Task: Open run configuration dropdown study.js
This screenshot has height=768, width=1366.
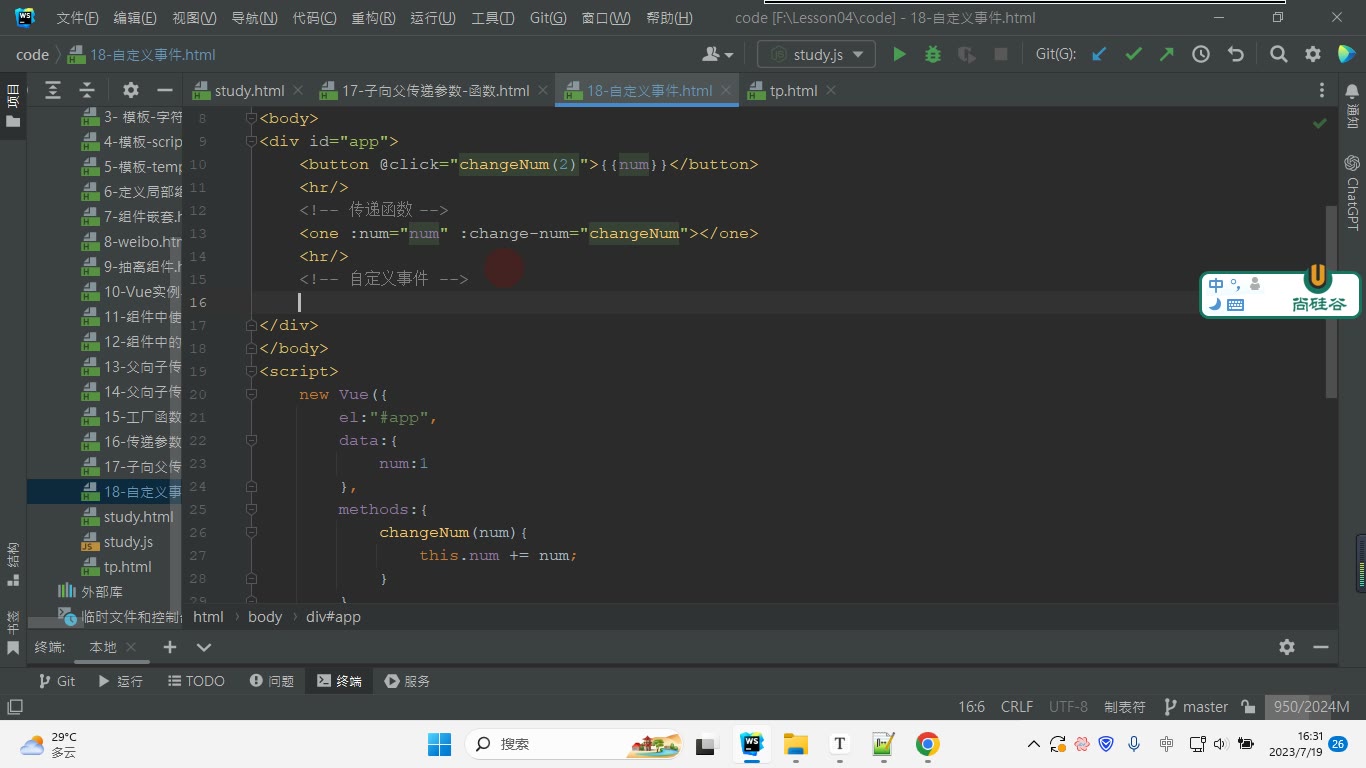Action: click(x=816, y=54)
